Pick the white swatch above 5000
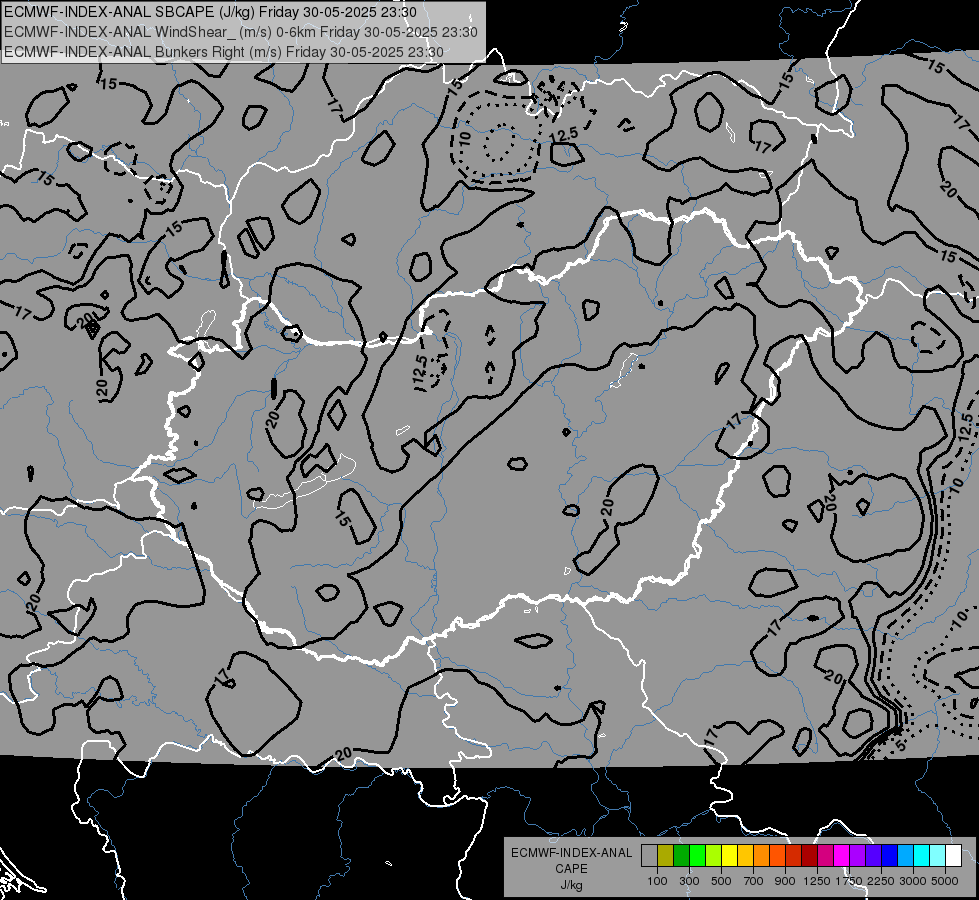Viewport: 979px width, 900px height. [x=953, y=856]
